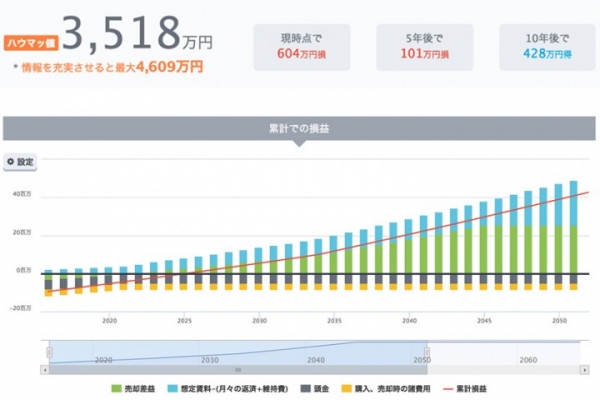Open the 情報を充実させると最大4,609万円 link
This screenshot has height=400, width=600.
click(110, 68)
